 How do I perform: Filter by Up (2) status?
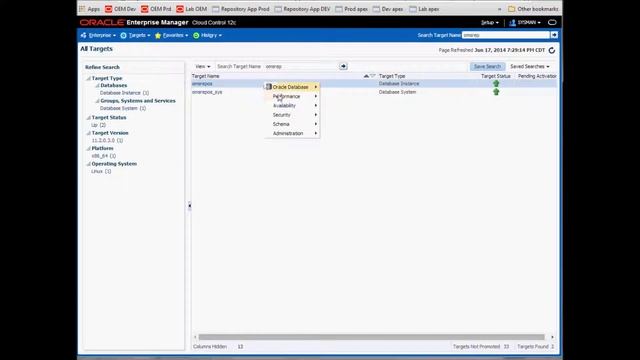[98, 125]
